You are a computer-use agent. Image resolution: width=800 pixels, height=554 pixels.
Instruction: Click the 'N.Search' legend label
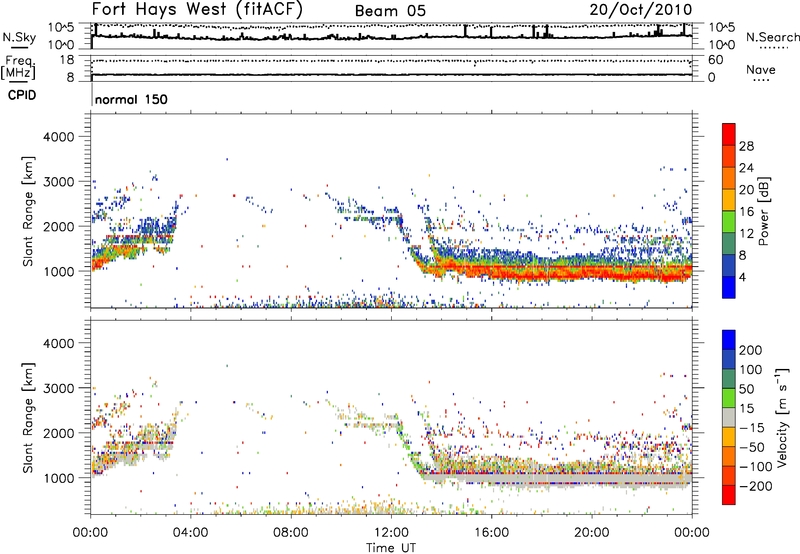773,37
